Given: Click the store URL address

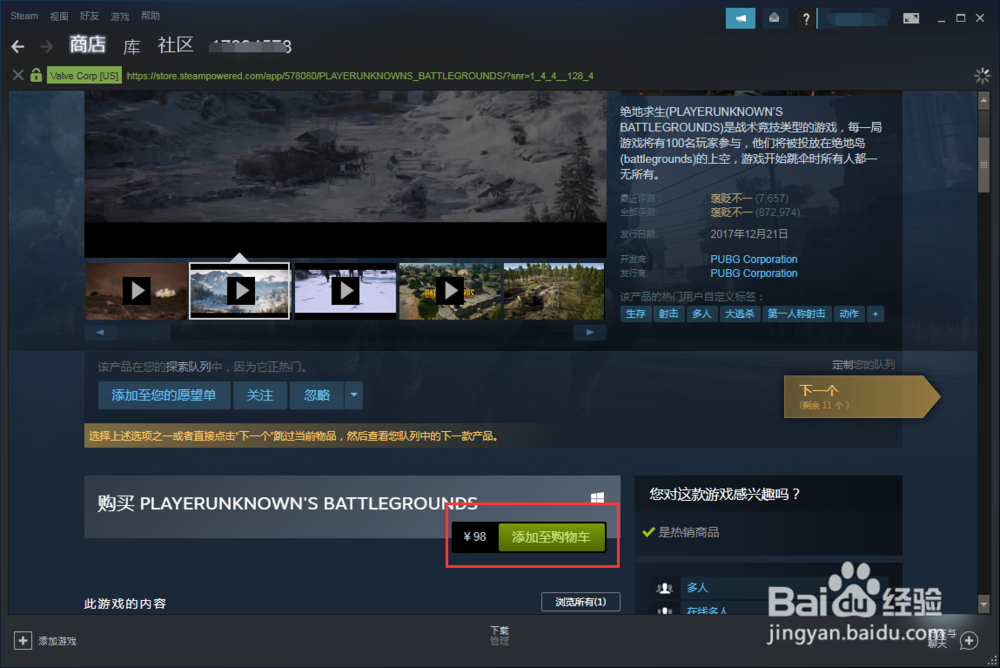Looking at the screenshot, I should point(360,76).
